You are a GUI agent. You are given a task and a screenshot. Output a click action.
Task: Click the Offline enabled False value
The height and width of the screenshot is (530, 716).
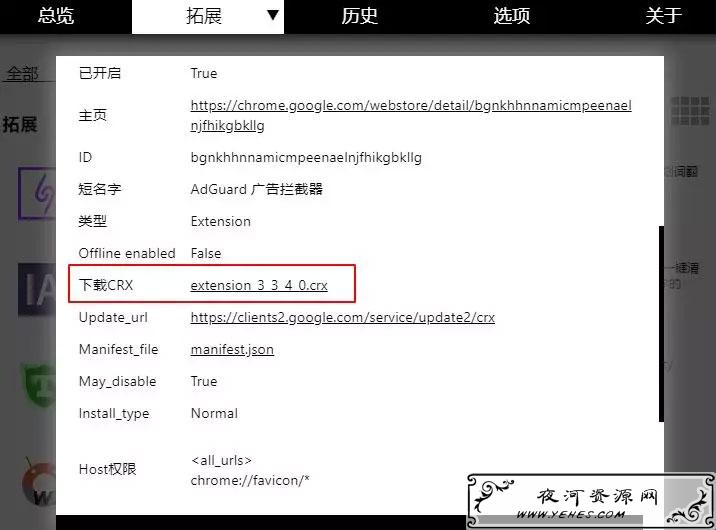206,253
